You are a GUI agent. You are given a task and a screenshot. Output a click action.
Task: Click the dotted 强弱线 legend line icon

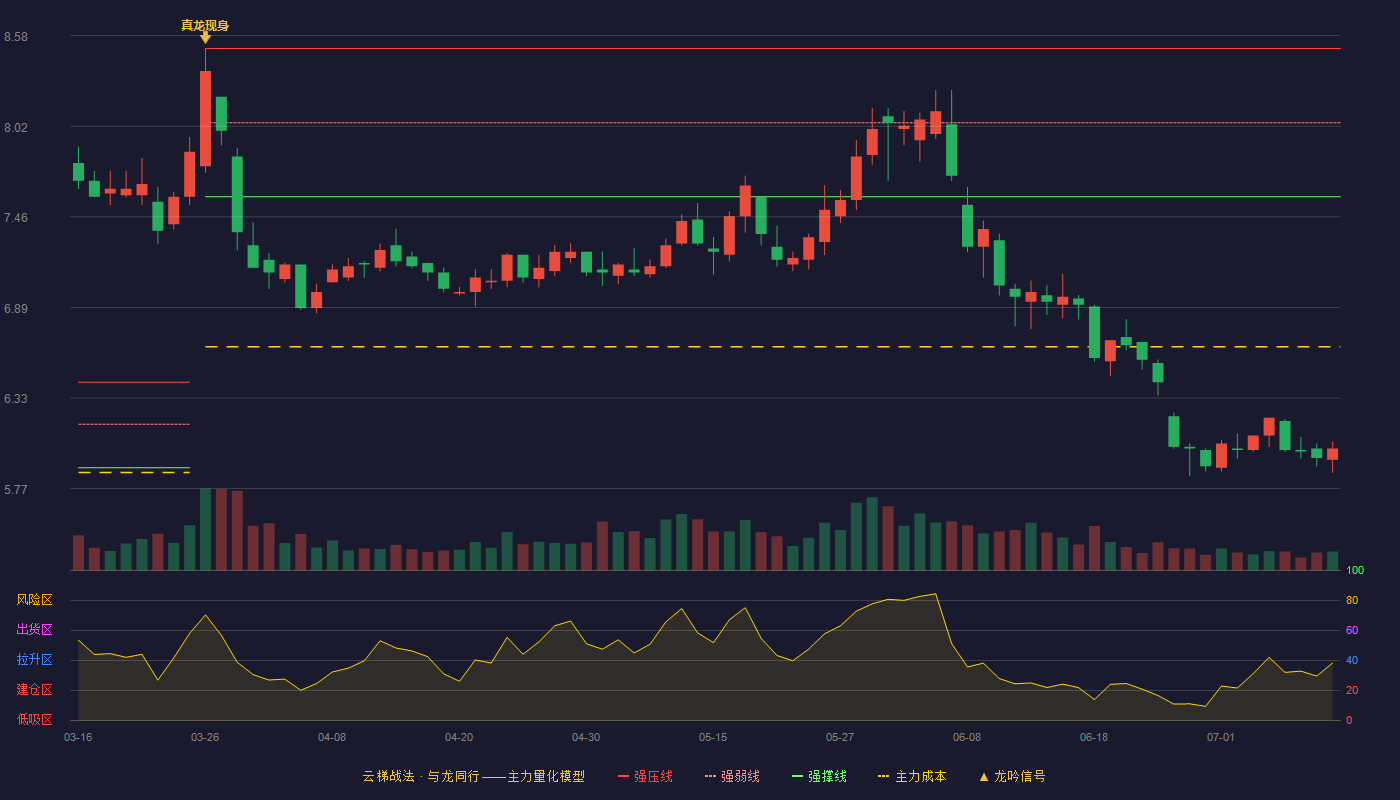coord(710,776)
